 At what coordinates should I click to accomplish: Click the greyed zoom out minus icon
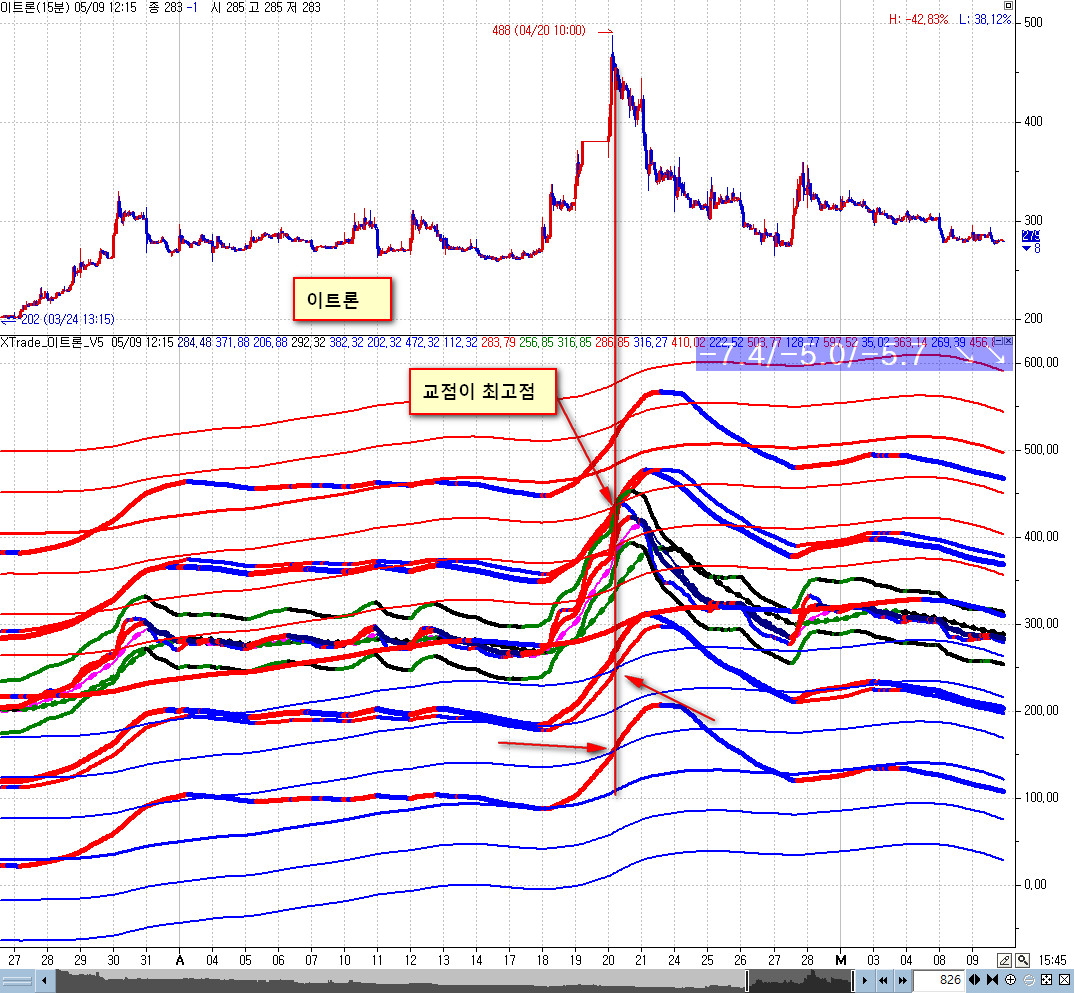1027,979
